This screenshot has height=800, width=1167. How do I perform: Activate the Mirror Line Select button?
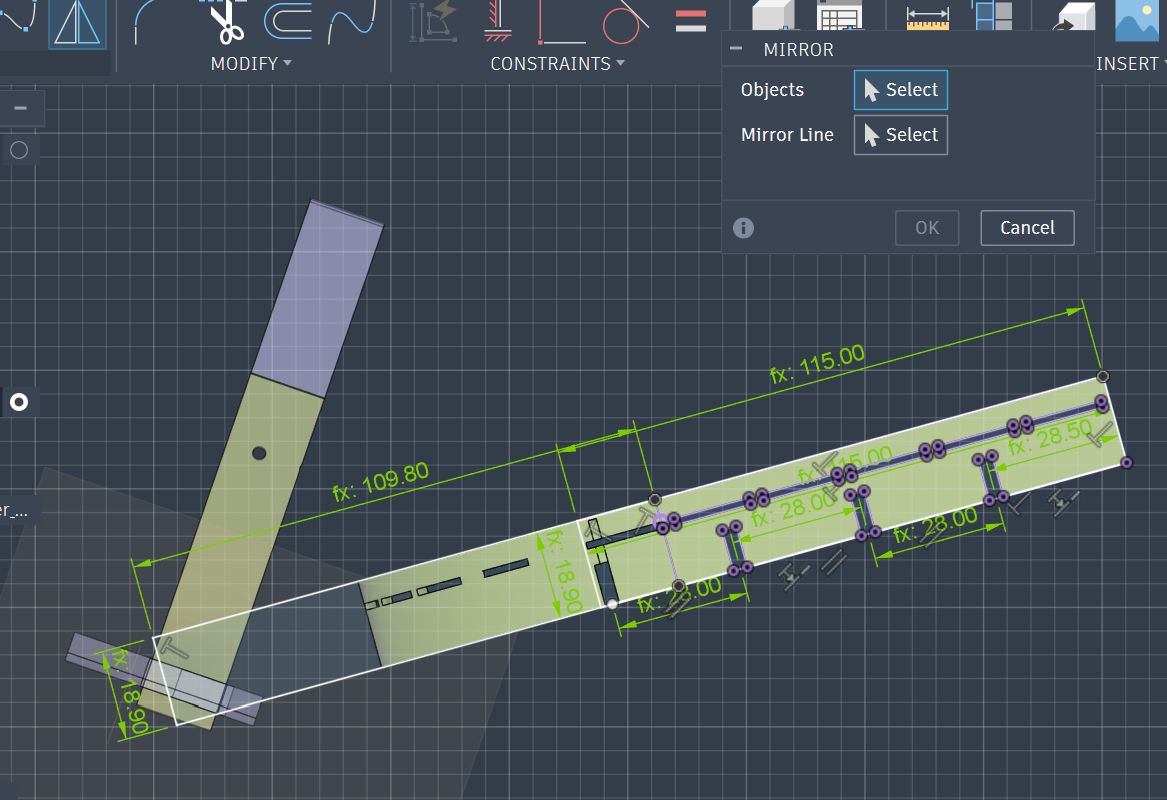pyautogui.click(x=901, y=135)
